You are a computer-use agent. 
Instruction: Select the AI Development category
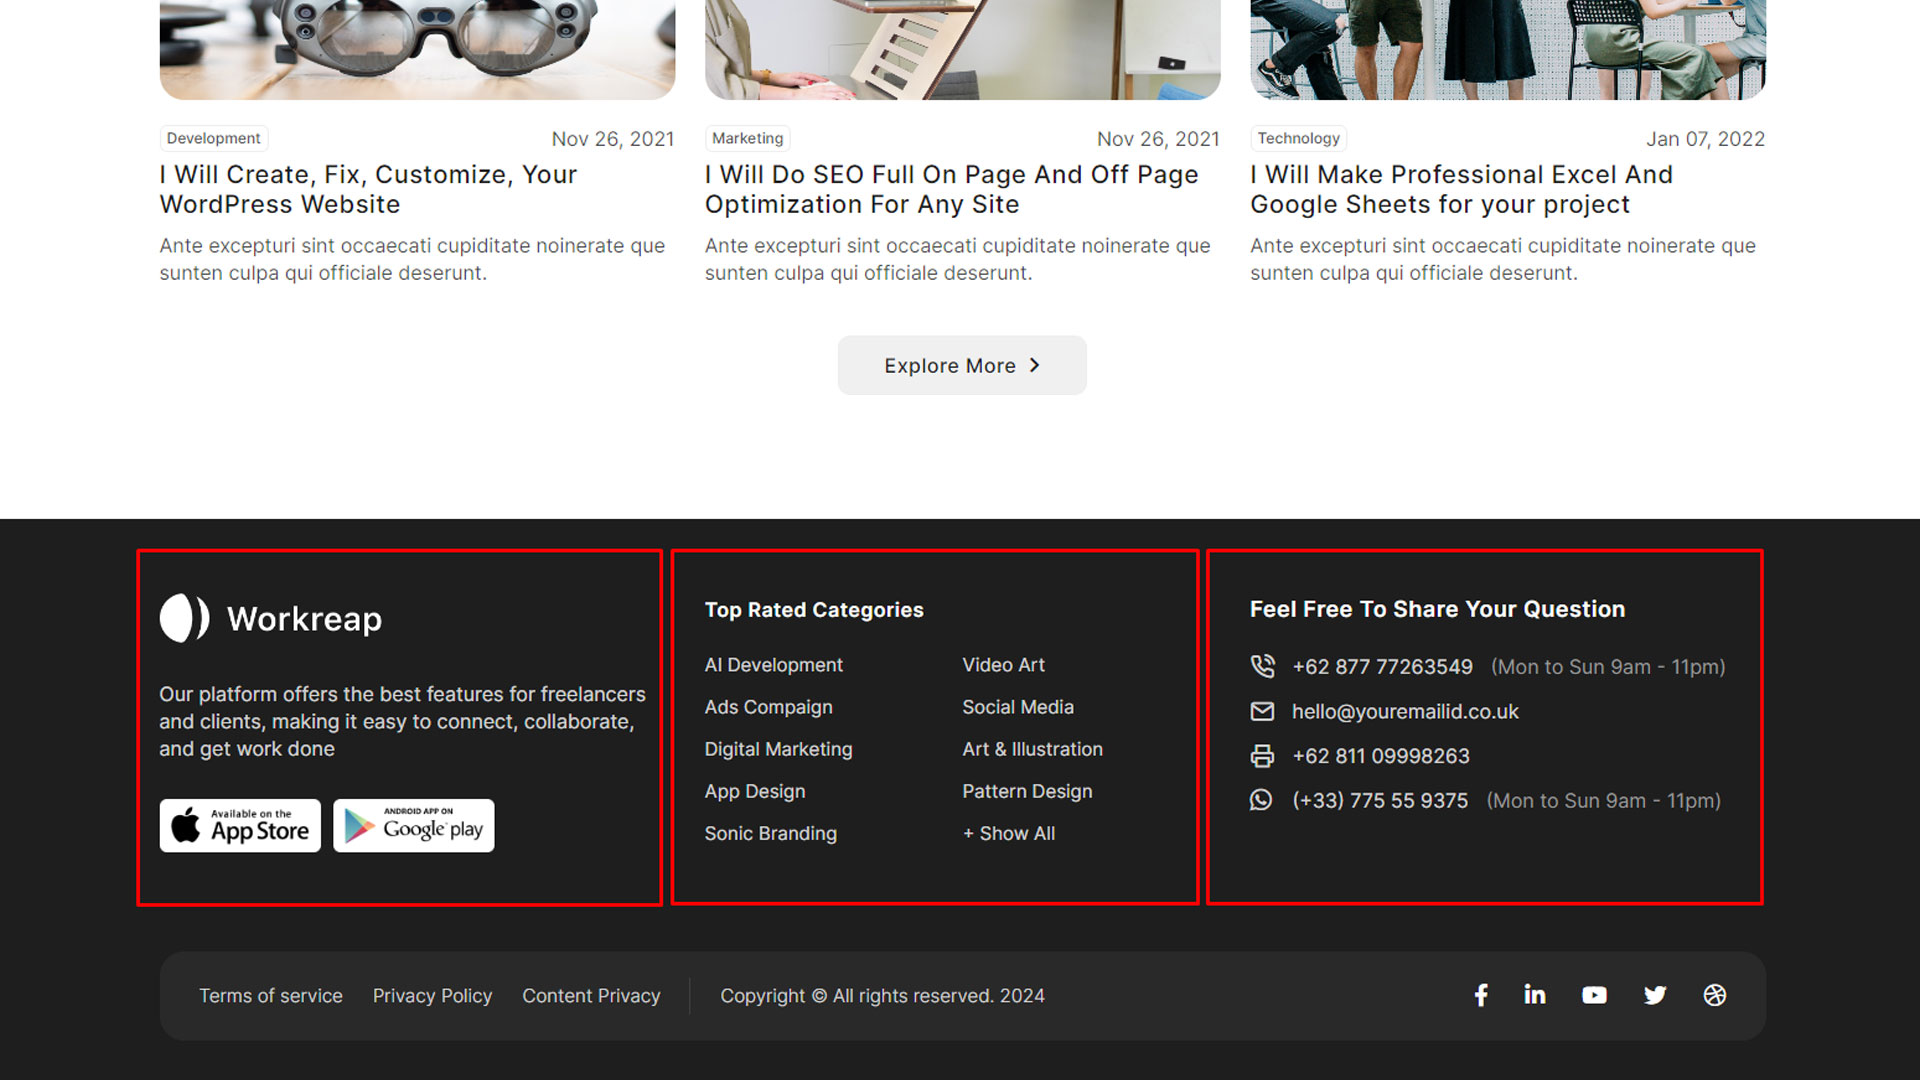coord(773,665)
